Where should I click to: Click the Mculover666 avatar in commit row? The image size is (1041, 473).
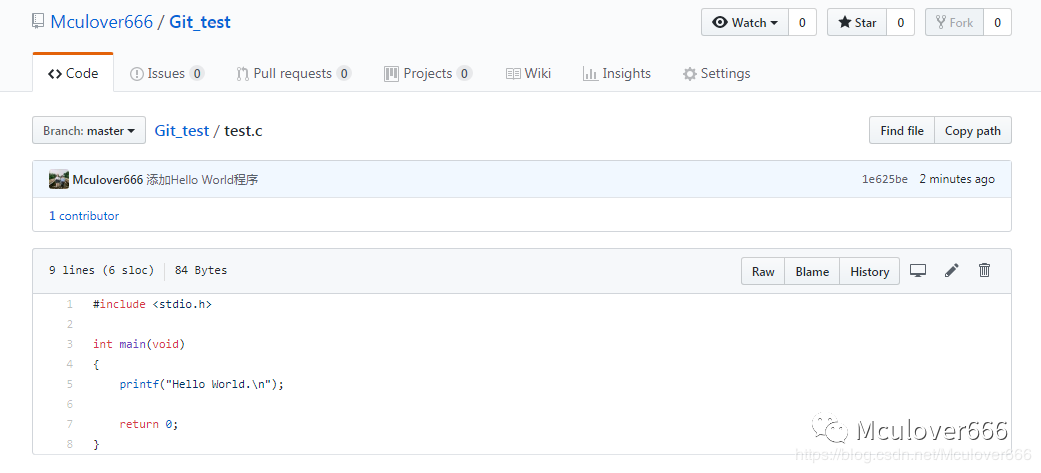click(x=59, y=179)
